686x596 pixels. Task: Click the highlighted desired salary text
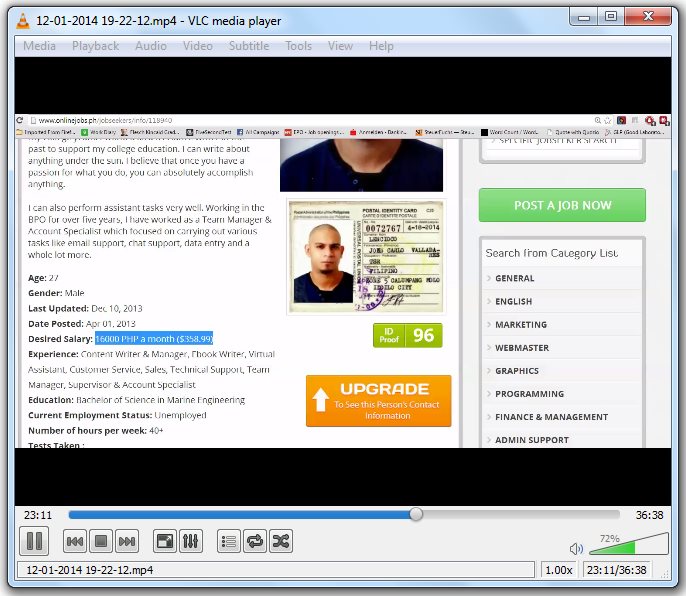(154, 339)
